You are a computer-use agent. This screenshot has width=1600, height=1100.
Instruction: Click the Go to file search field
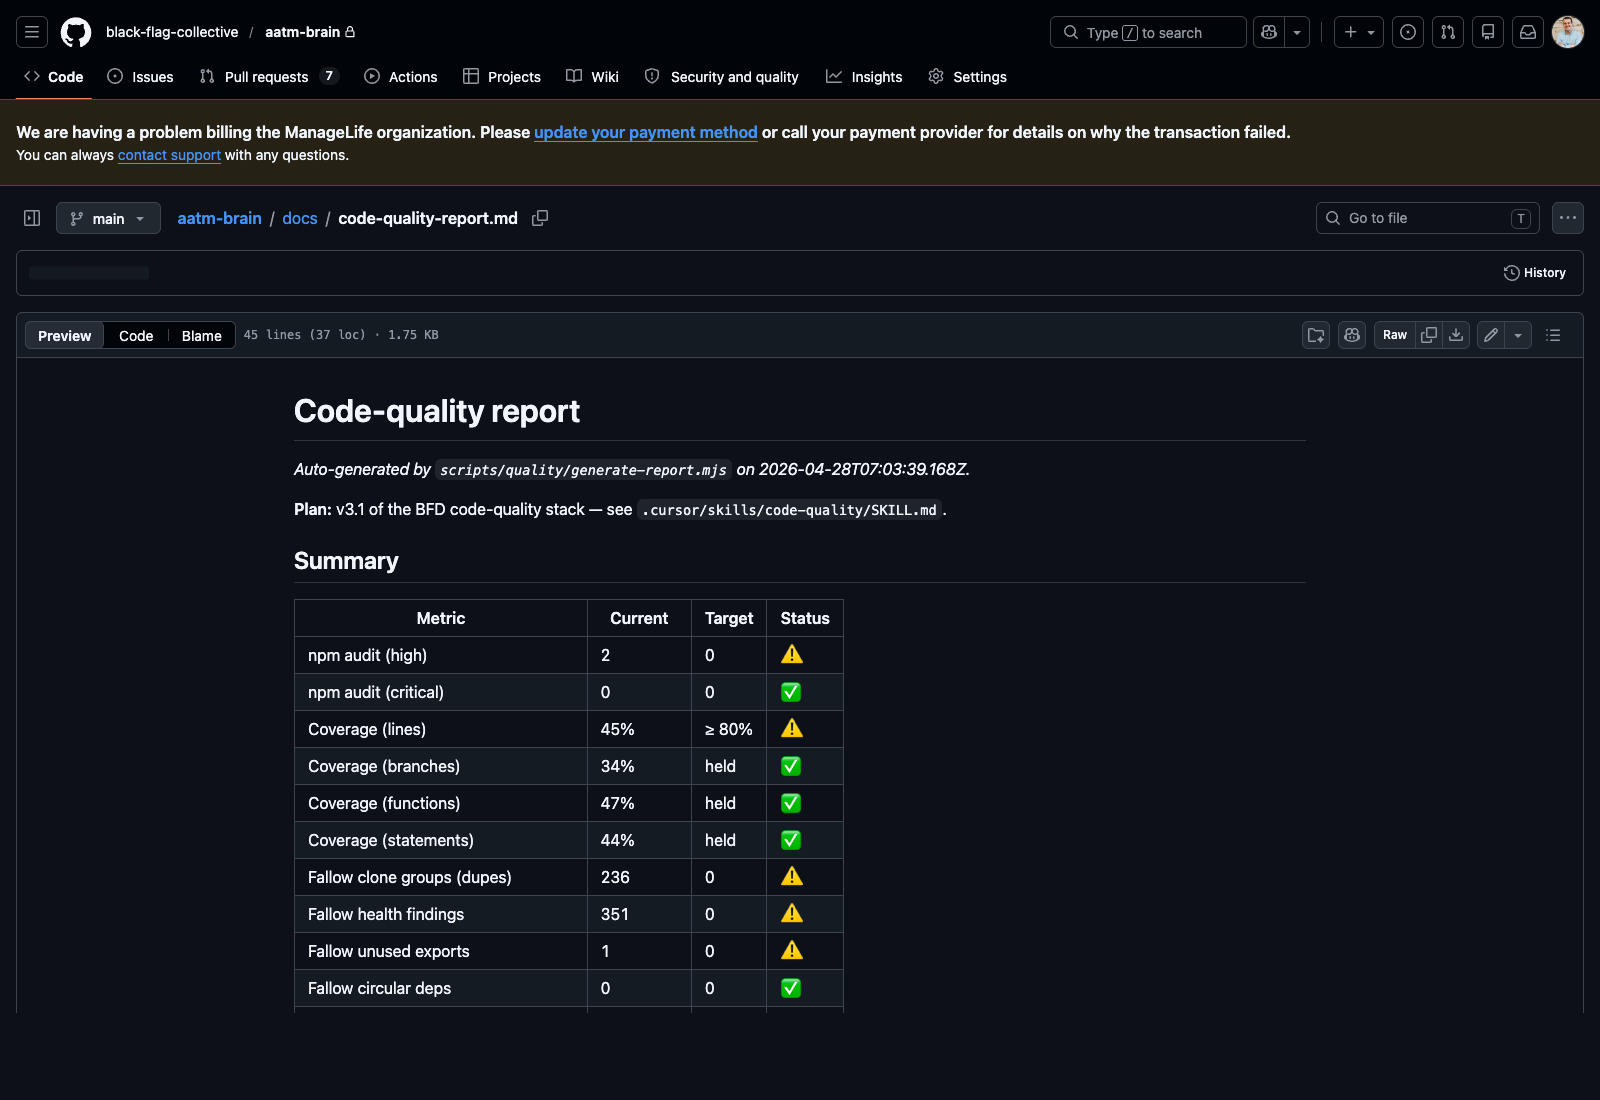coord(1427,218)
